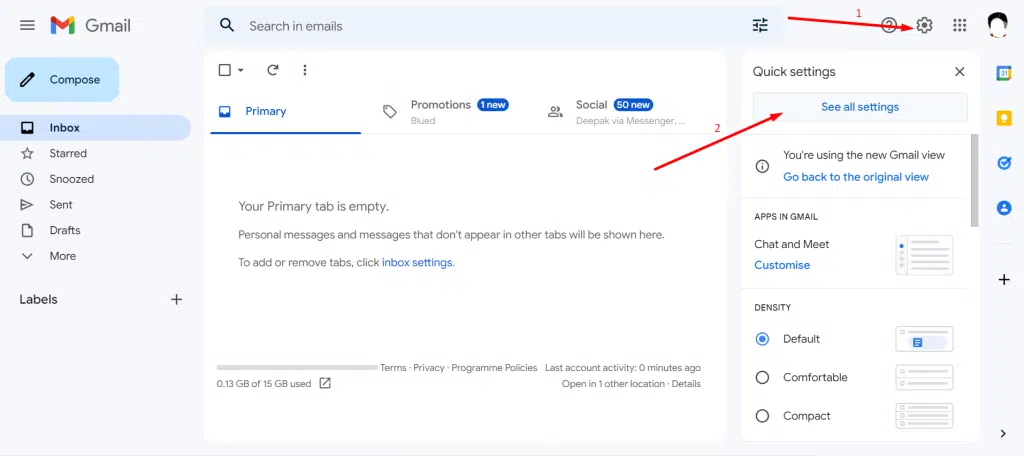
Task: Switch to the Social tab
Action: 615,111
